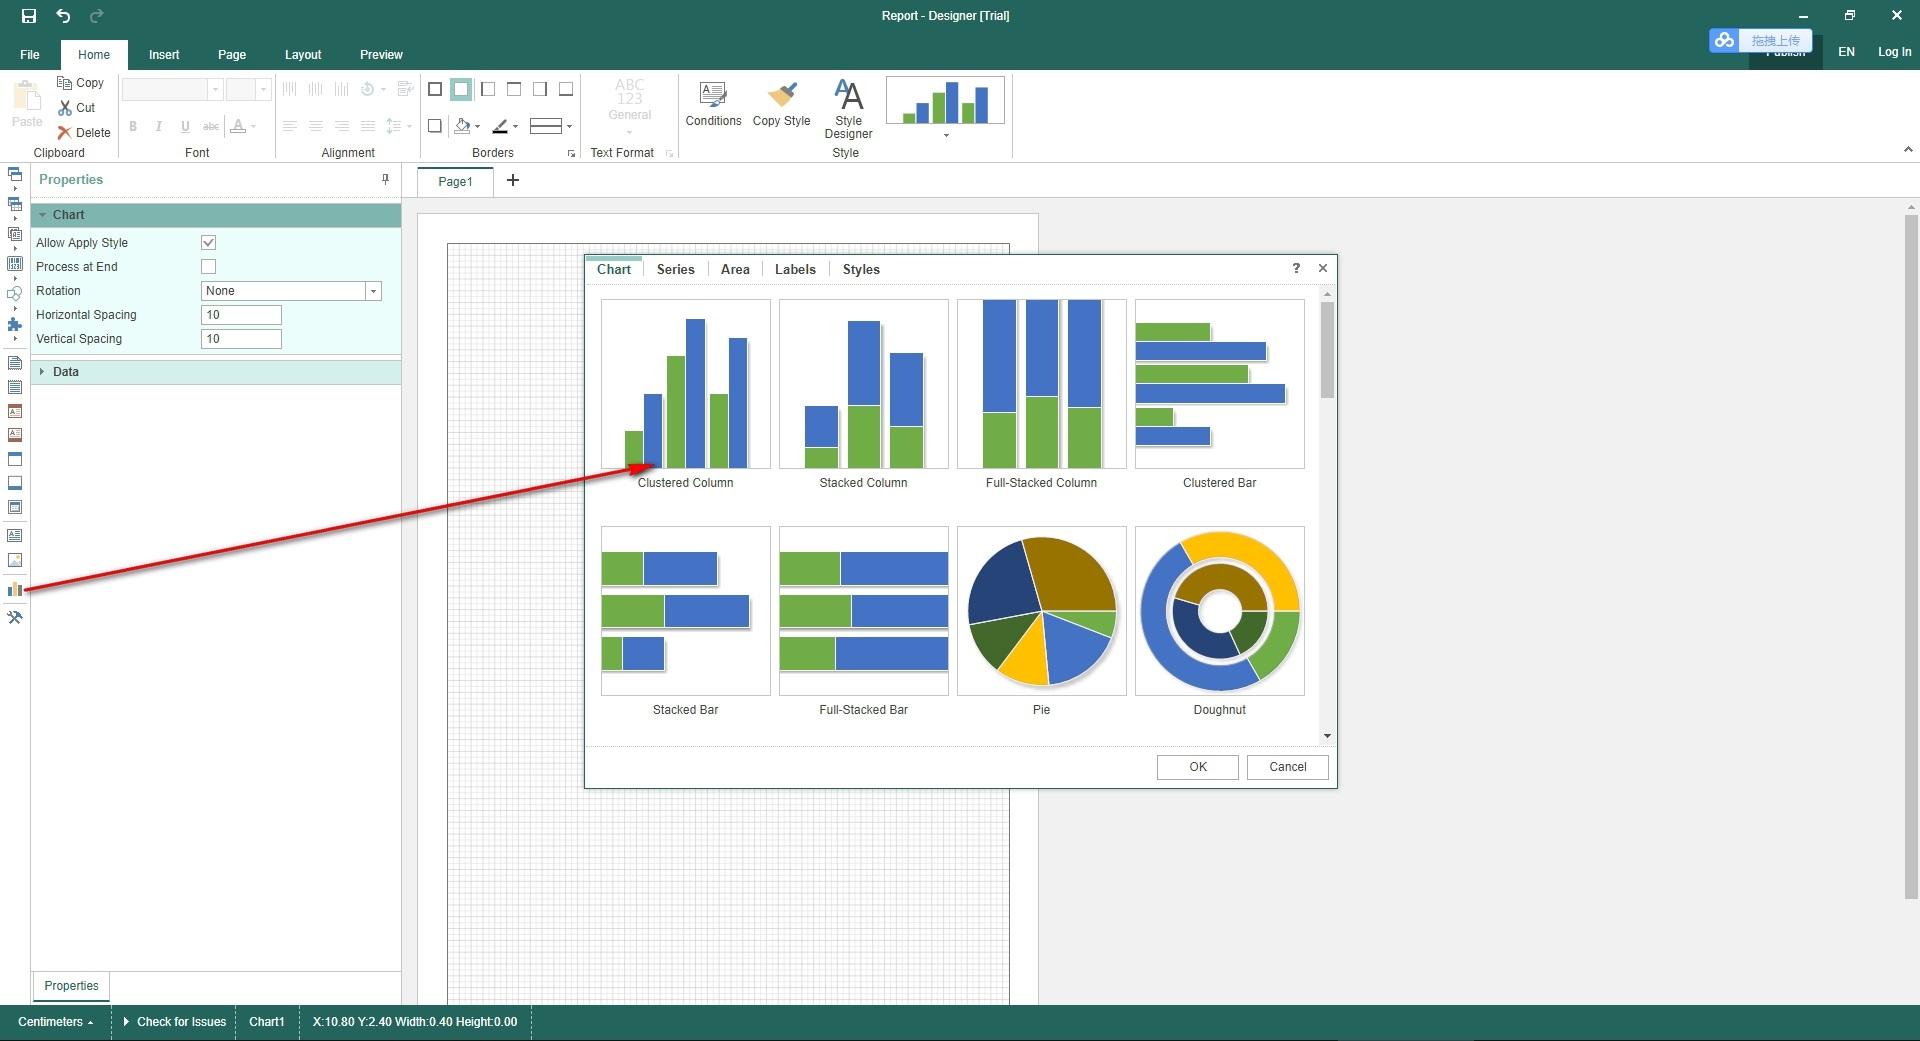Screen dimensions: 1920x1041
Task: Open the Centimeters units dropdown
Action: pos(55,1022)
